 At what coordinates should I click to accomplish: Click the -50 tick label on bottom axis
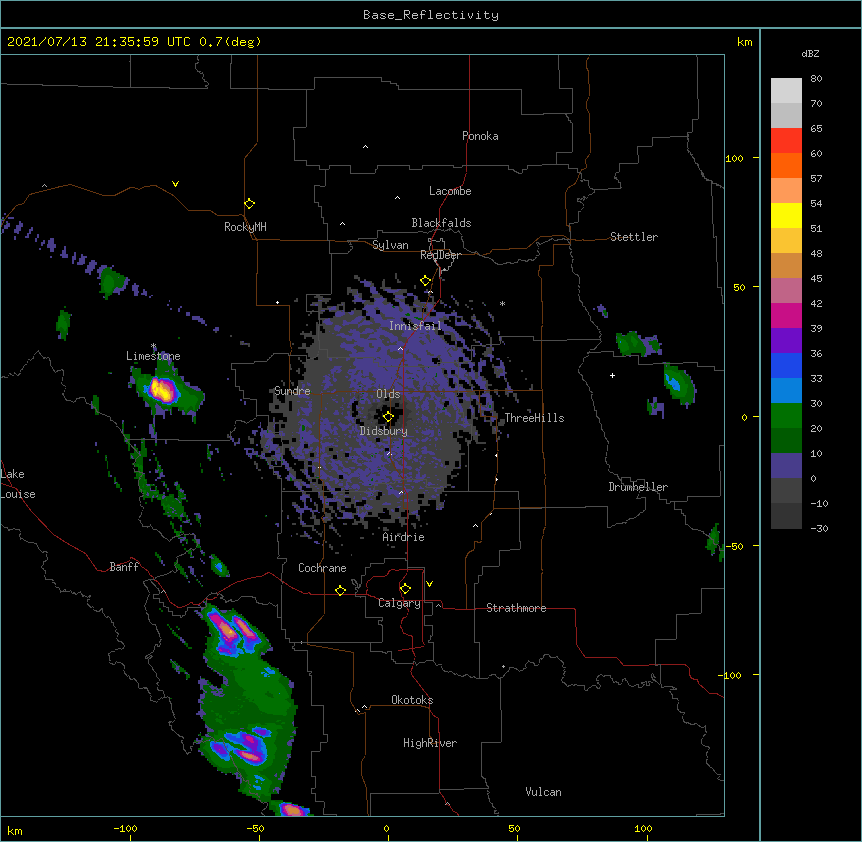pos(255,828)
